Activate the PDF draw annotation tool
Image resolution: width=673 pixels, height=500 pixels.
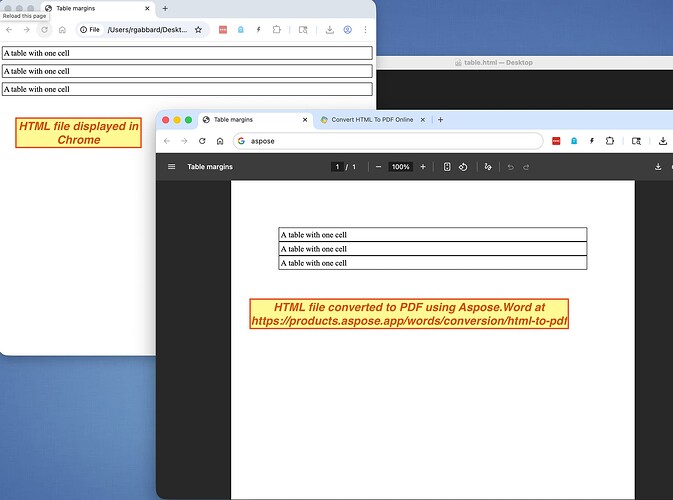488,167
